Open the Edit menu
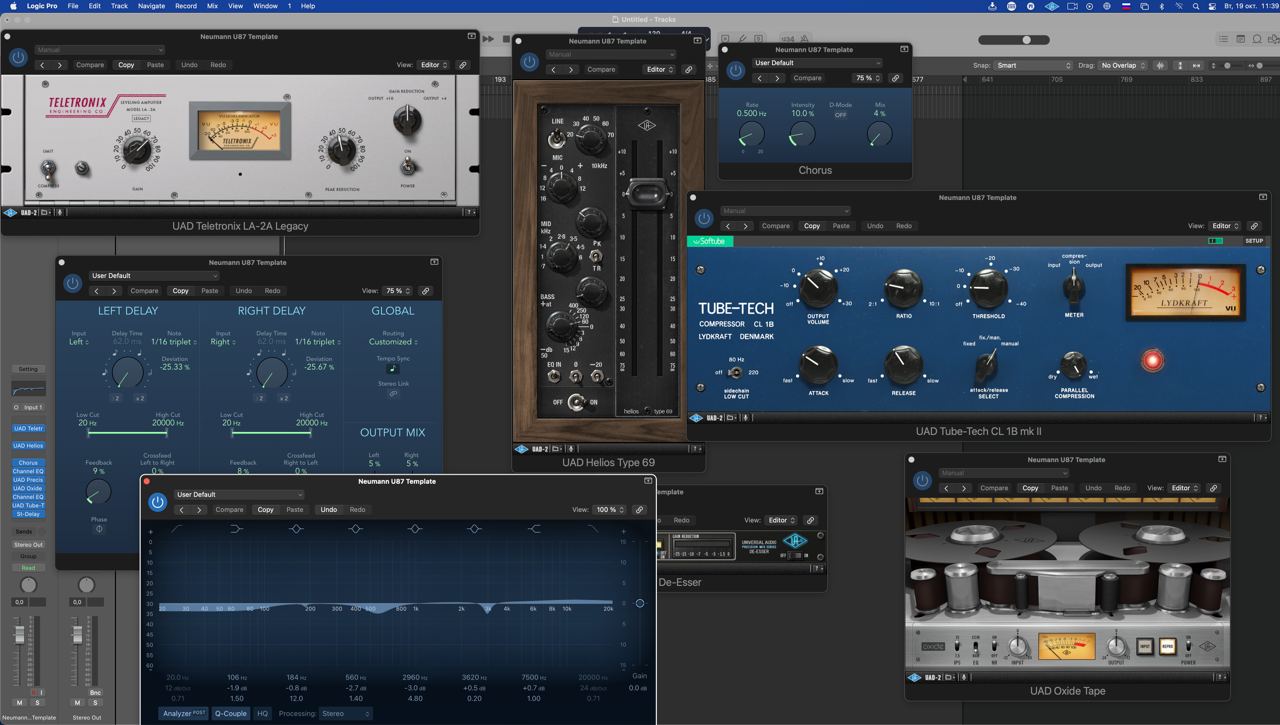Viewport: 1280px width, 725px height. [x=94, y=6]
